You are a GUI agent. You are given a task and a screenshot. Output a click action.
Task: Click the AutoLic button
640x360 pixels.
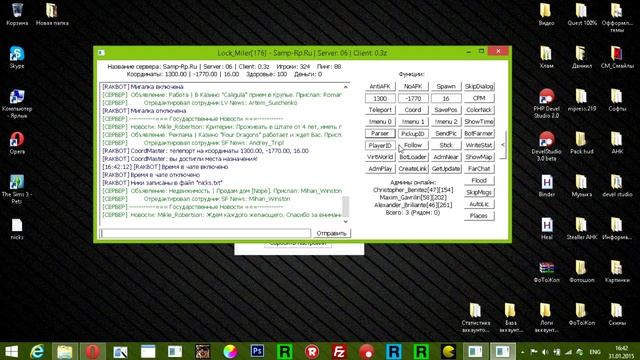[x=479, y=204]
